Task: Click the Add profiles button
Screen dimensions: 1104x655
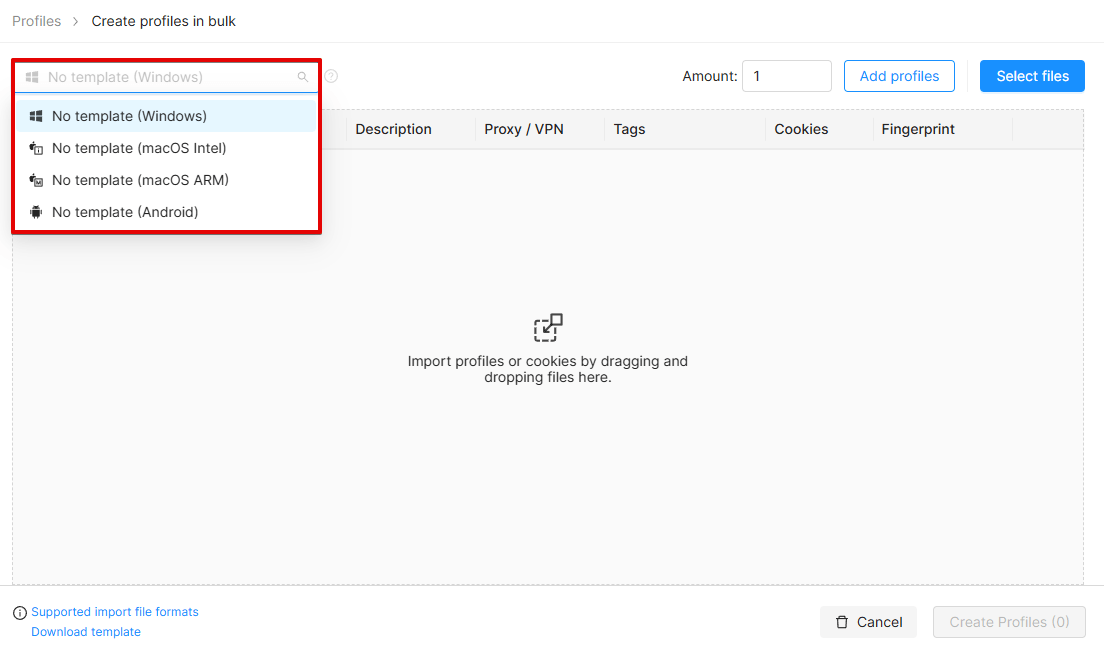Action: (899, 76)
